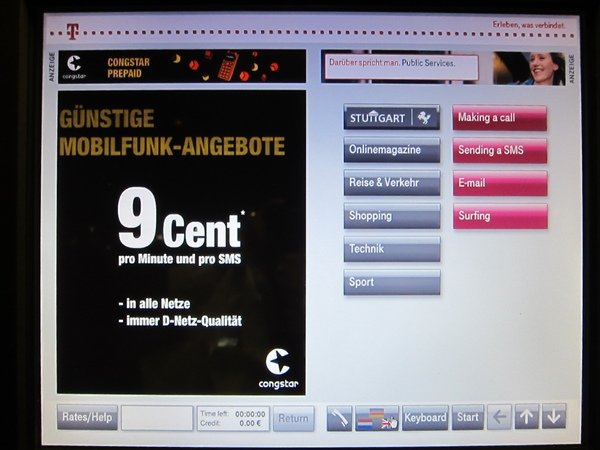Open the Sport section
Screen dimensions: 600x450
[392, 282]
